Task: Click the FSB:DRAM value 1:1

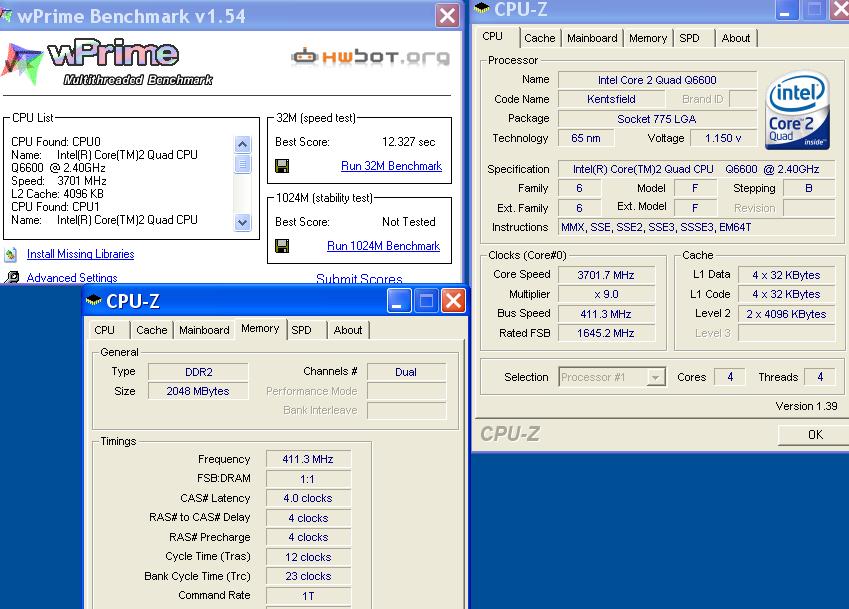Action: tap(308, 479)
